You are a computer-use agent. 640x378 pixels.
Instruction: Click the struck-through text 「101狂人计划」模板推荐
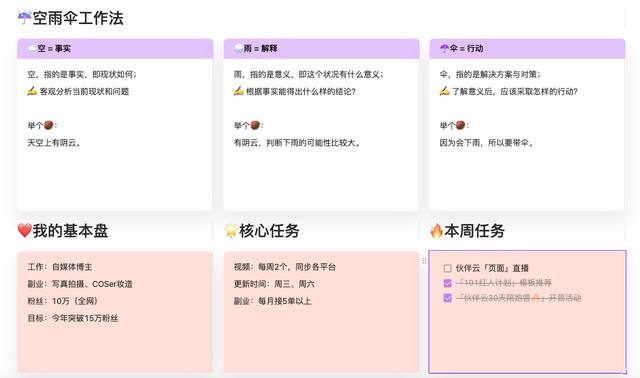click(x=504, y=283)
